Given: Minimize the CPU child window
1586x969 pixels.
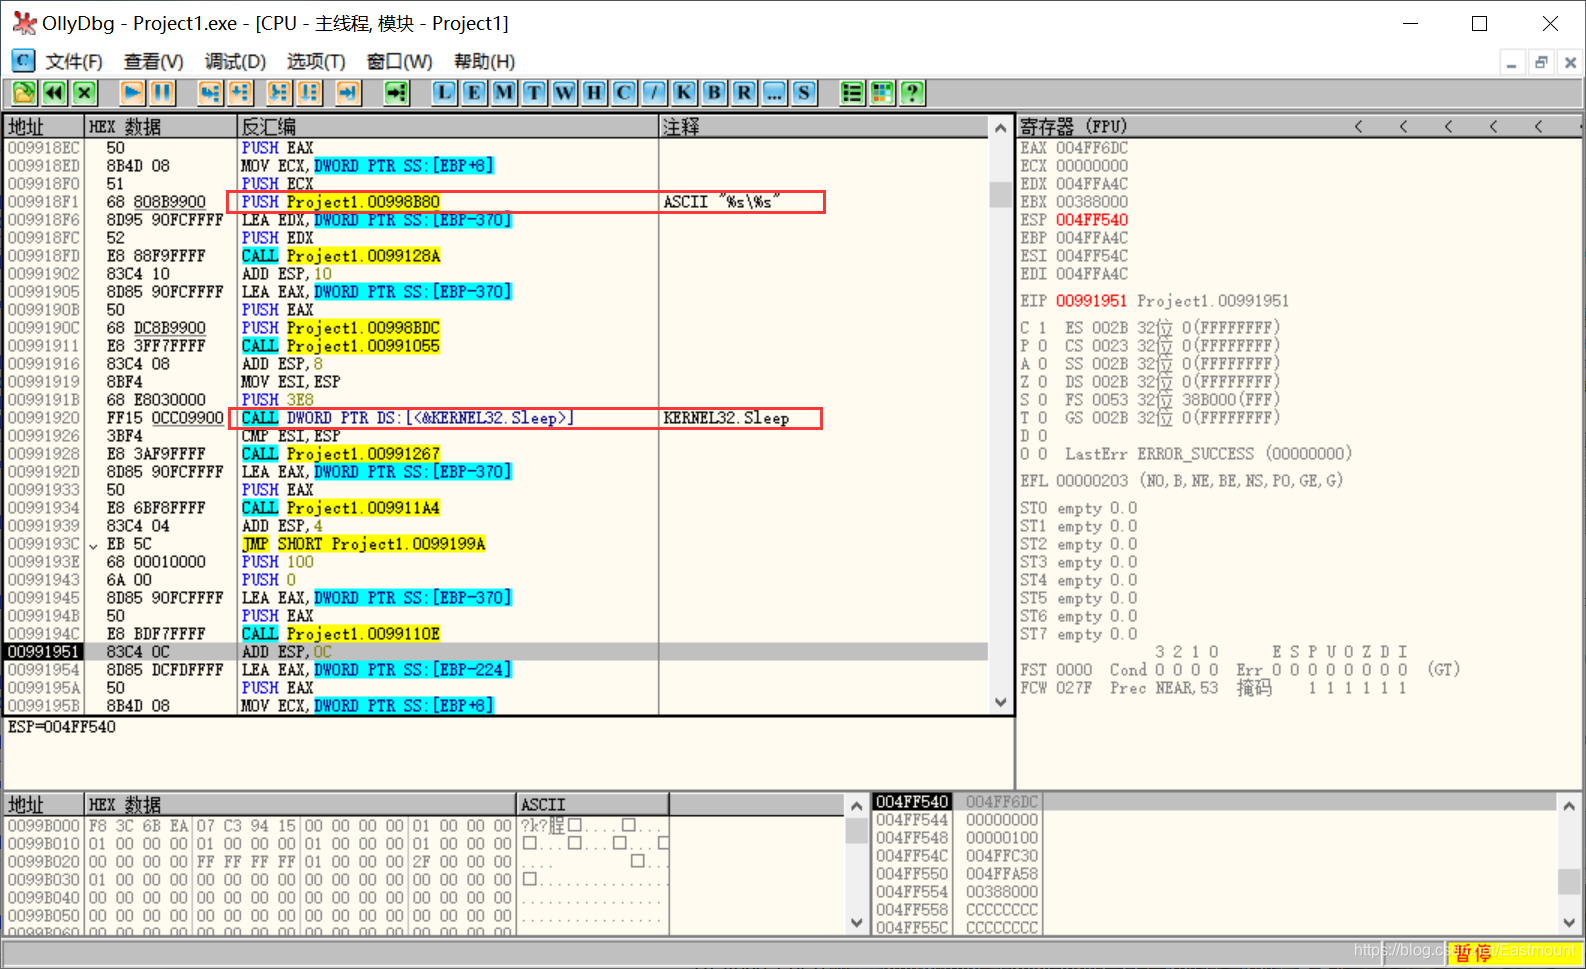Looking at the screenshot, I should coord(1512,62).
